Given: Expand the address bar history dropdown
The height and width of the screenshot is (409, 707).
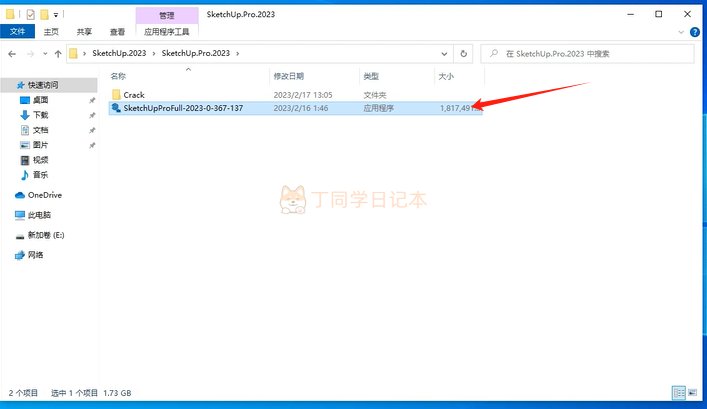Looking at the screenshot, I should (444, 54).
